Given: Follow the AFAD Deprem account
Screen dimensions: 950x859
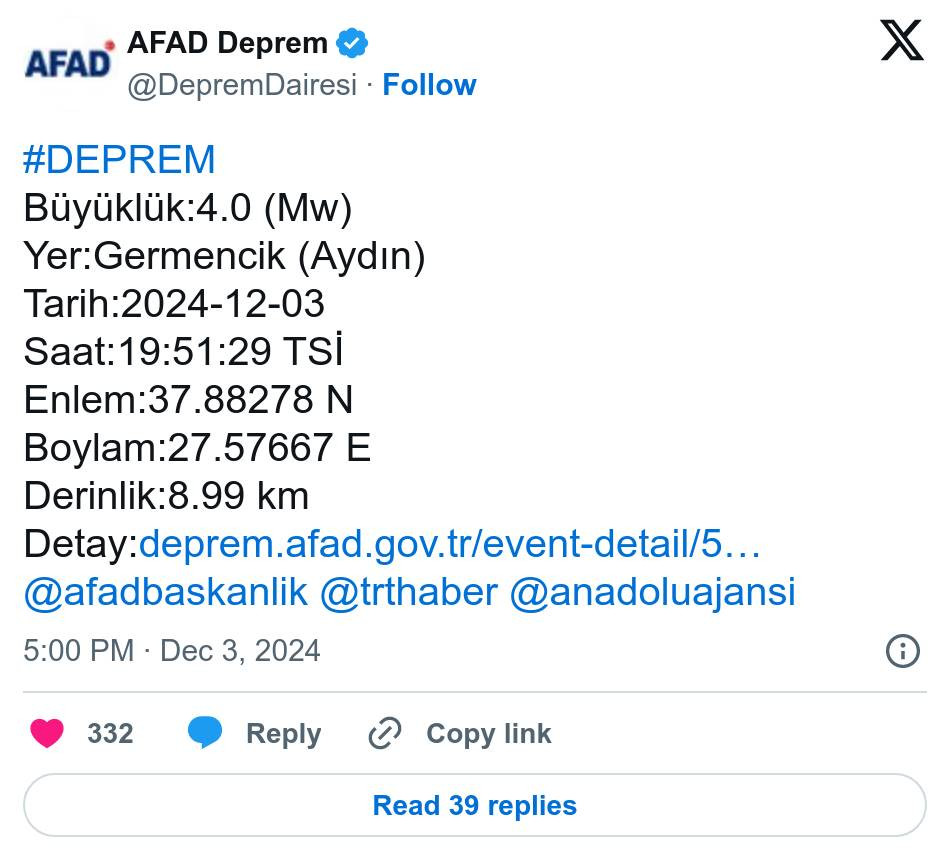Looking at the screenshot, I should pyautogui.click(x=429, y=85).
